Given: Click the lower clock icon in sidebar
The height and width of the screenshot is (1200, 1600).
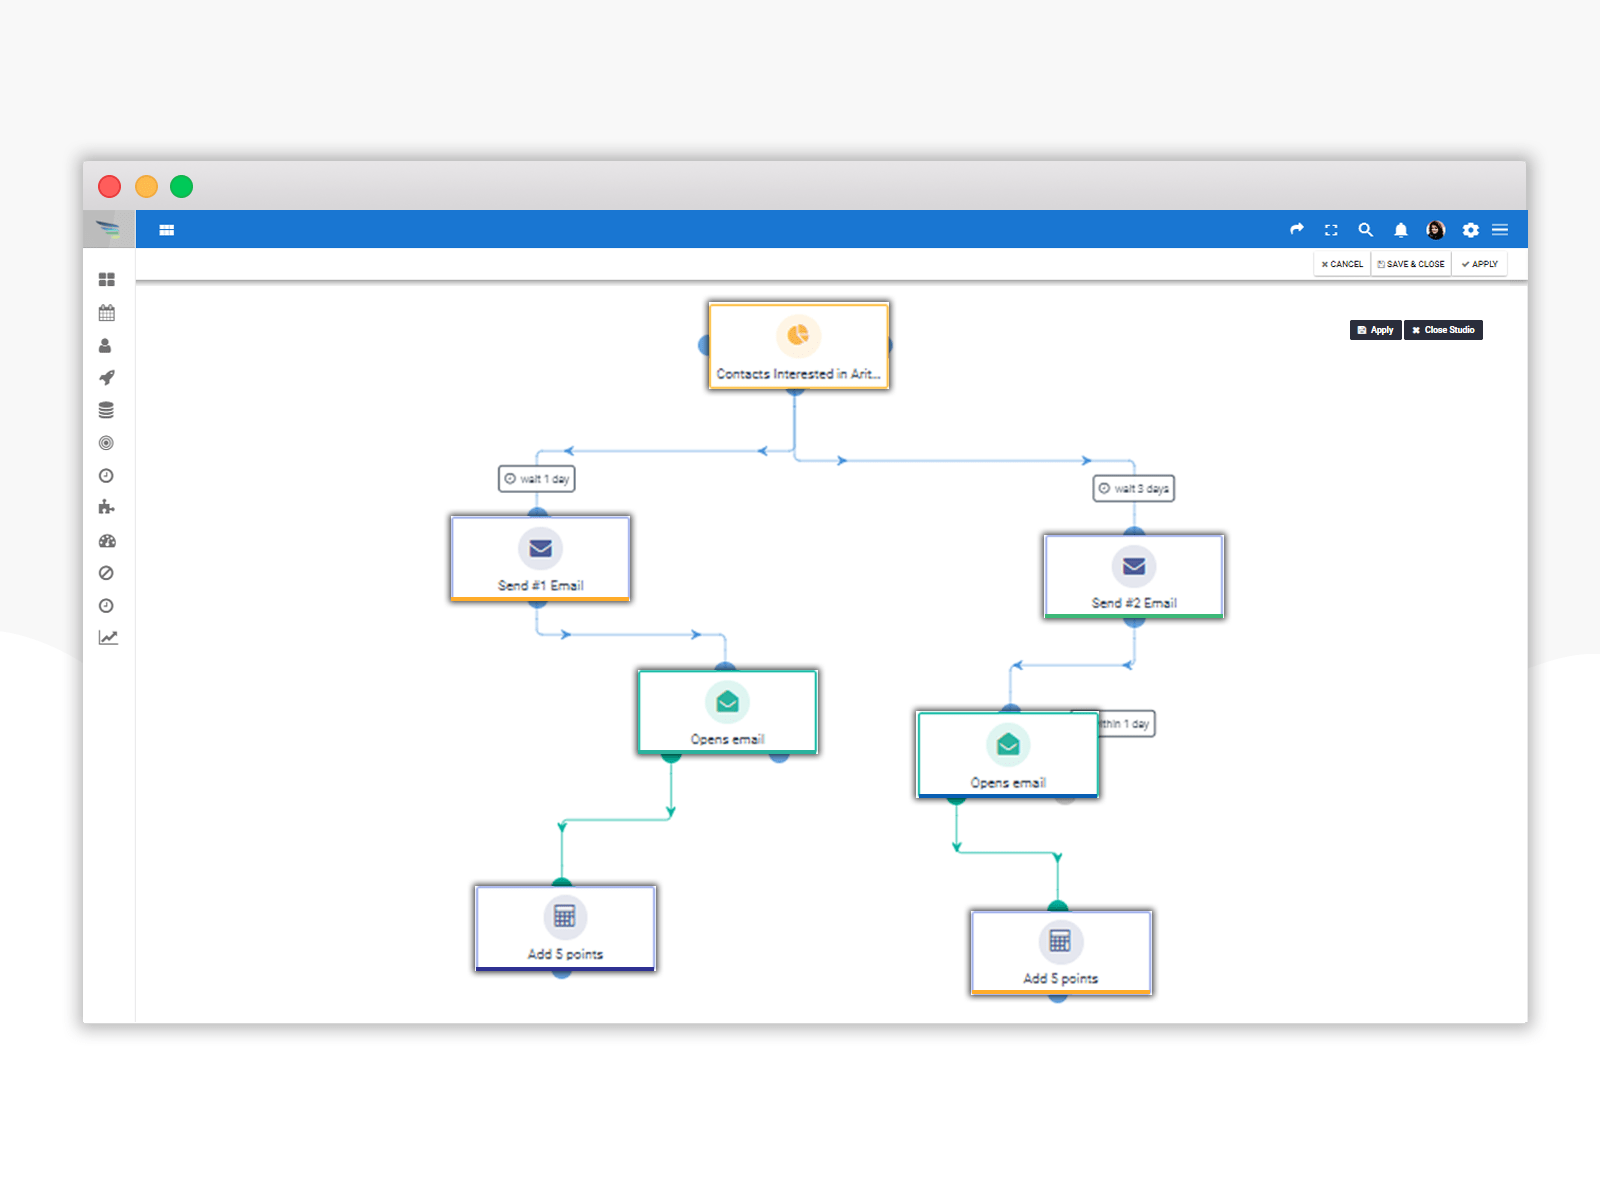Looking at the screenshot, I should click(106, 606).
